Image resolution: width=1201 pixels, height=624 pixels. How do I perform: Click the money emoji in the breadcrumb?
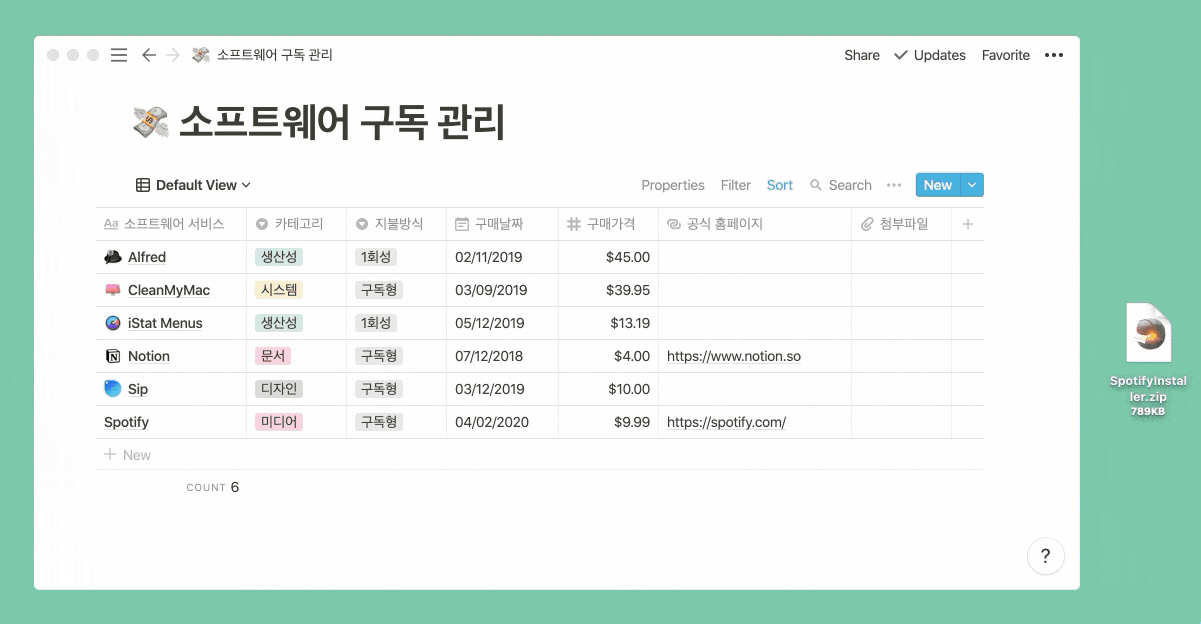pyautogui.click(x=201, y=55)
